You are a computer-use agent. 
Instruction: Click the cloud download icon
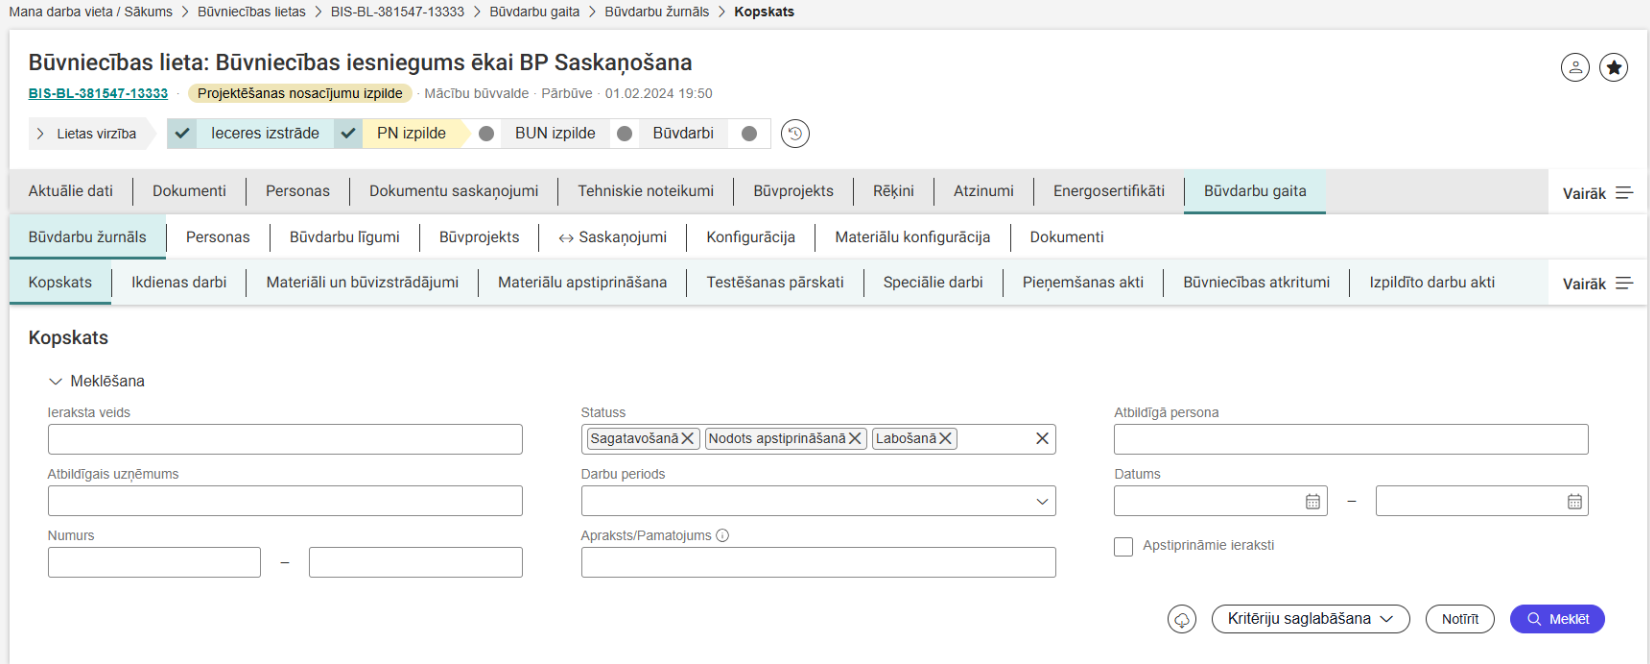tap(1181, 619)
